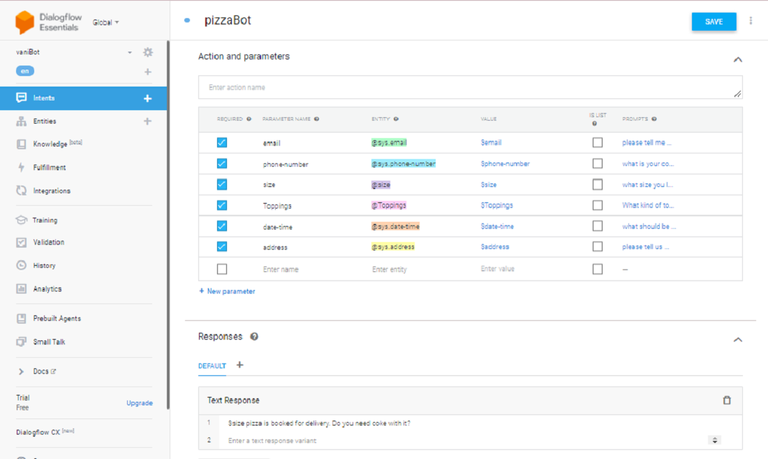
Task: Click the Intents chat bubble icon
Action: (x=21, y=97)
